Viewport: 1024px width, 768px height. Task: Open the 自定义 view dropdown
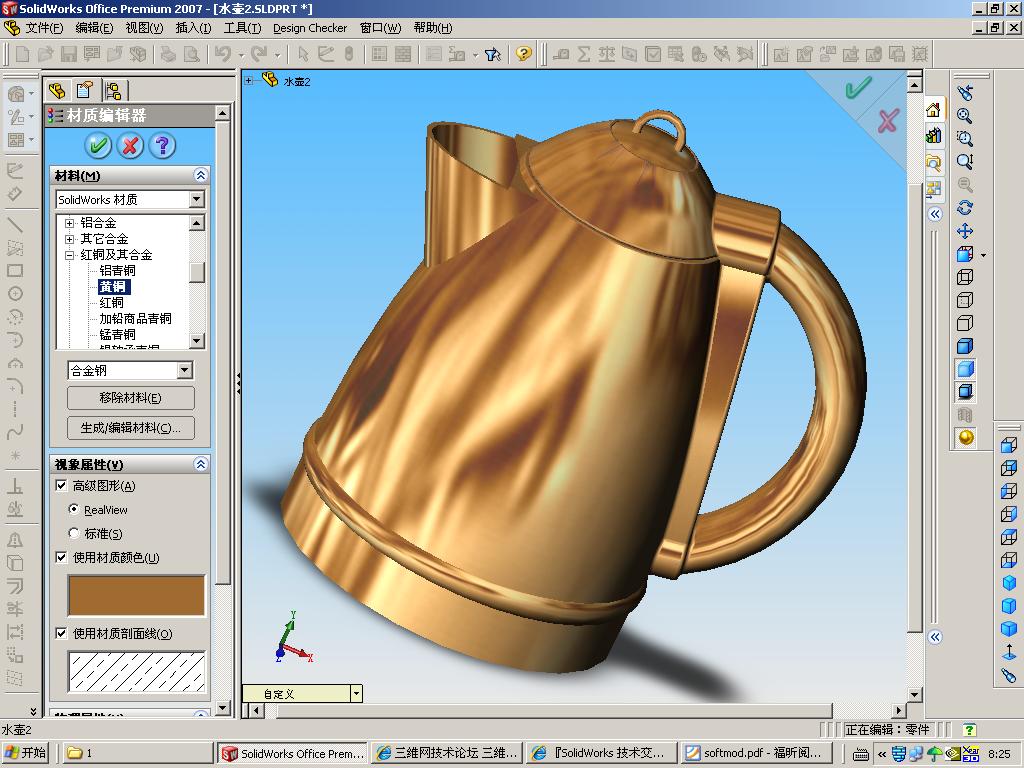tap(356, 694)
